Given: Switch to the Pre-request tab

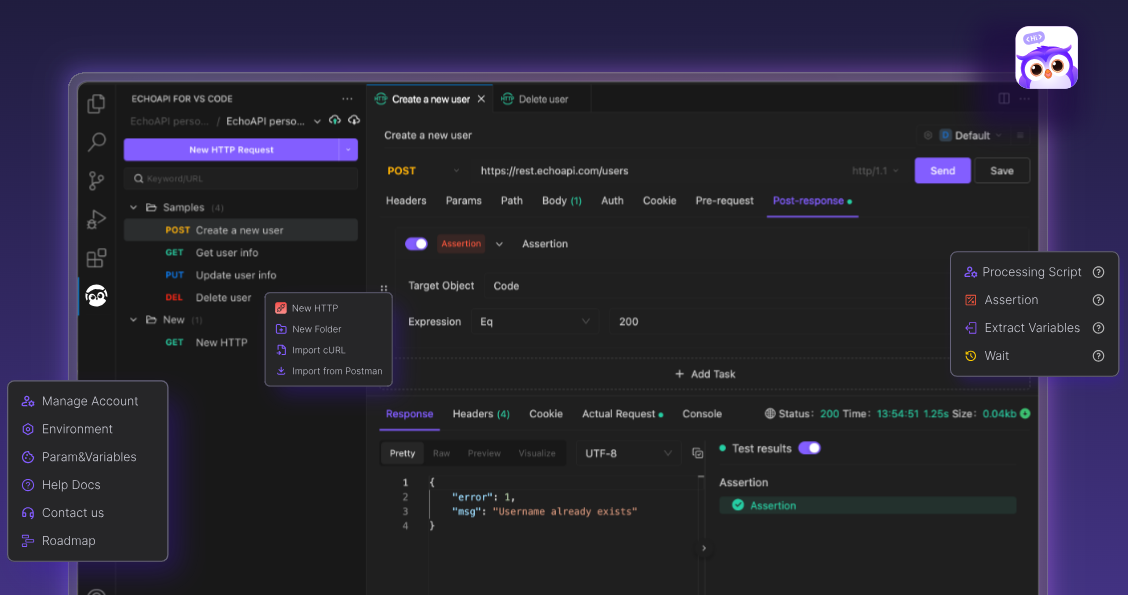Looking at the screenshot, I should click(724, 201).
